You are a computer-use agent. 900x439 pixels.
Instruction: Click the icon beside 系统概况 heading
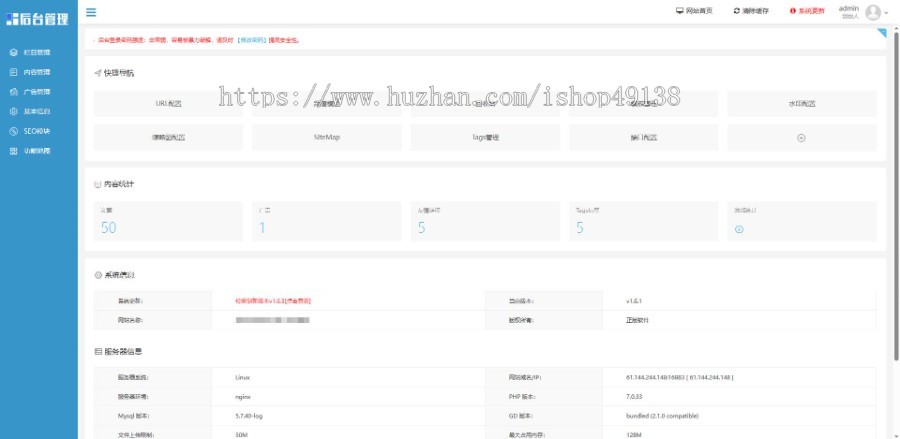click(x=98, y=275)
